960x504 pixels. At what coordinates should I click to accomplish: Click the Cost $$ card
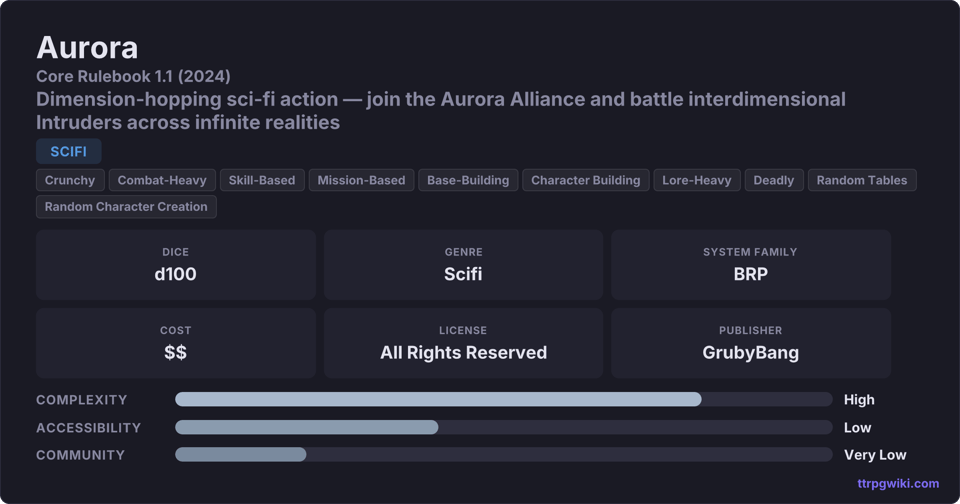coord(176,343)
